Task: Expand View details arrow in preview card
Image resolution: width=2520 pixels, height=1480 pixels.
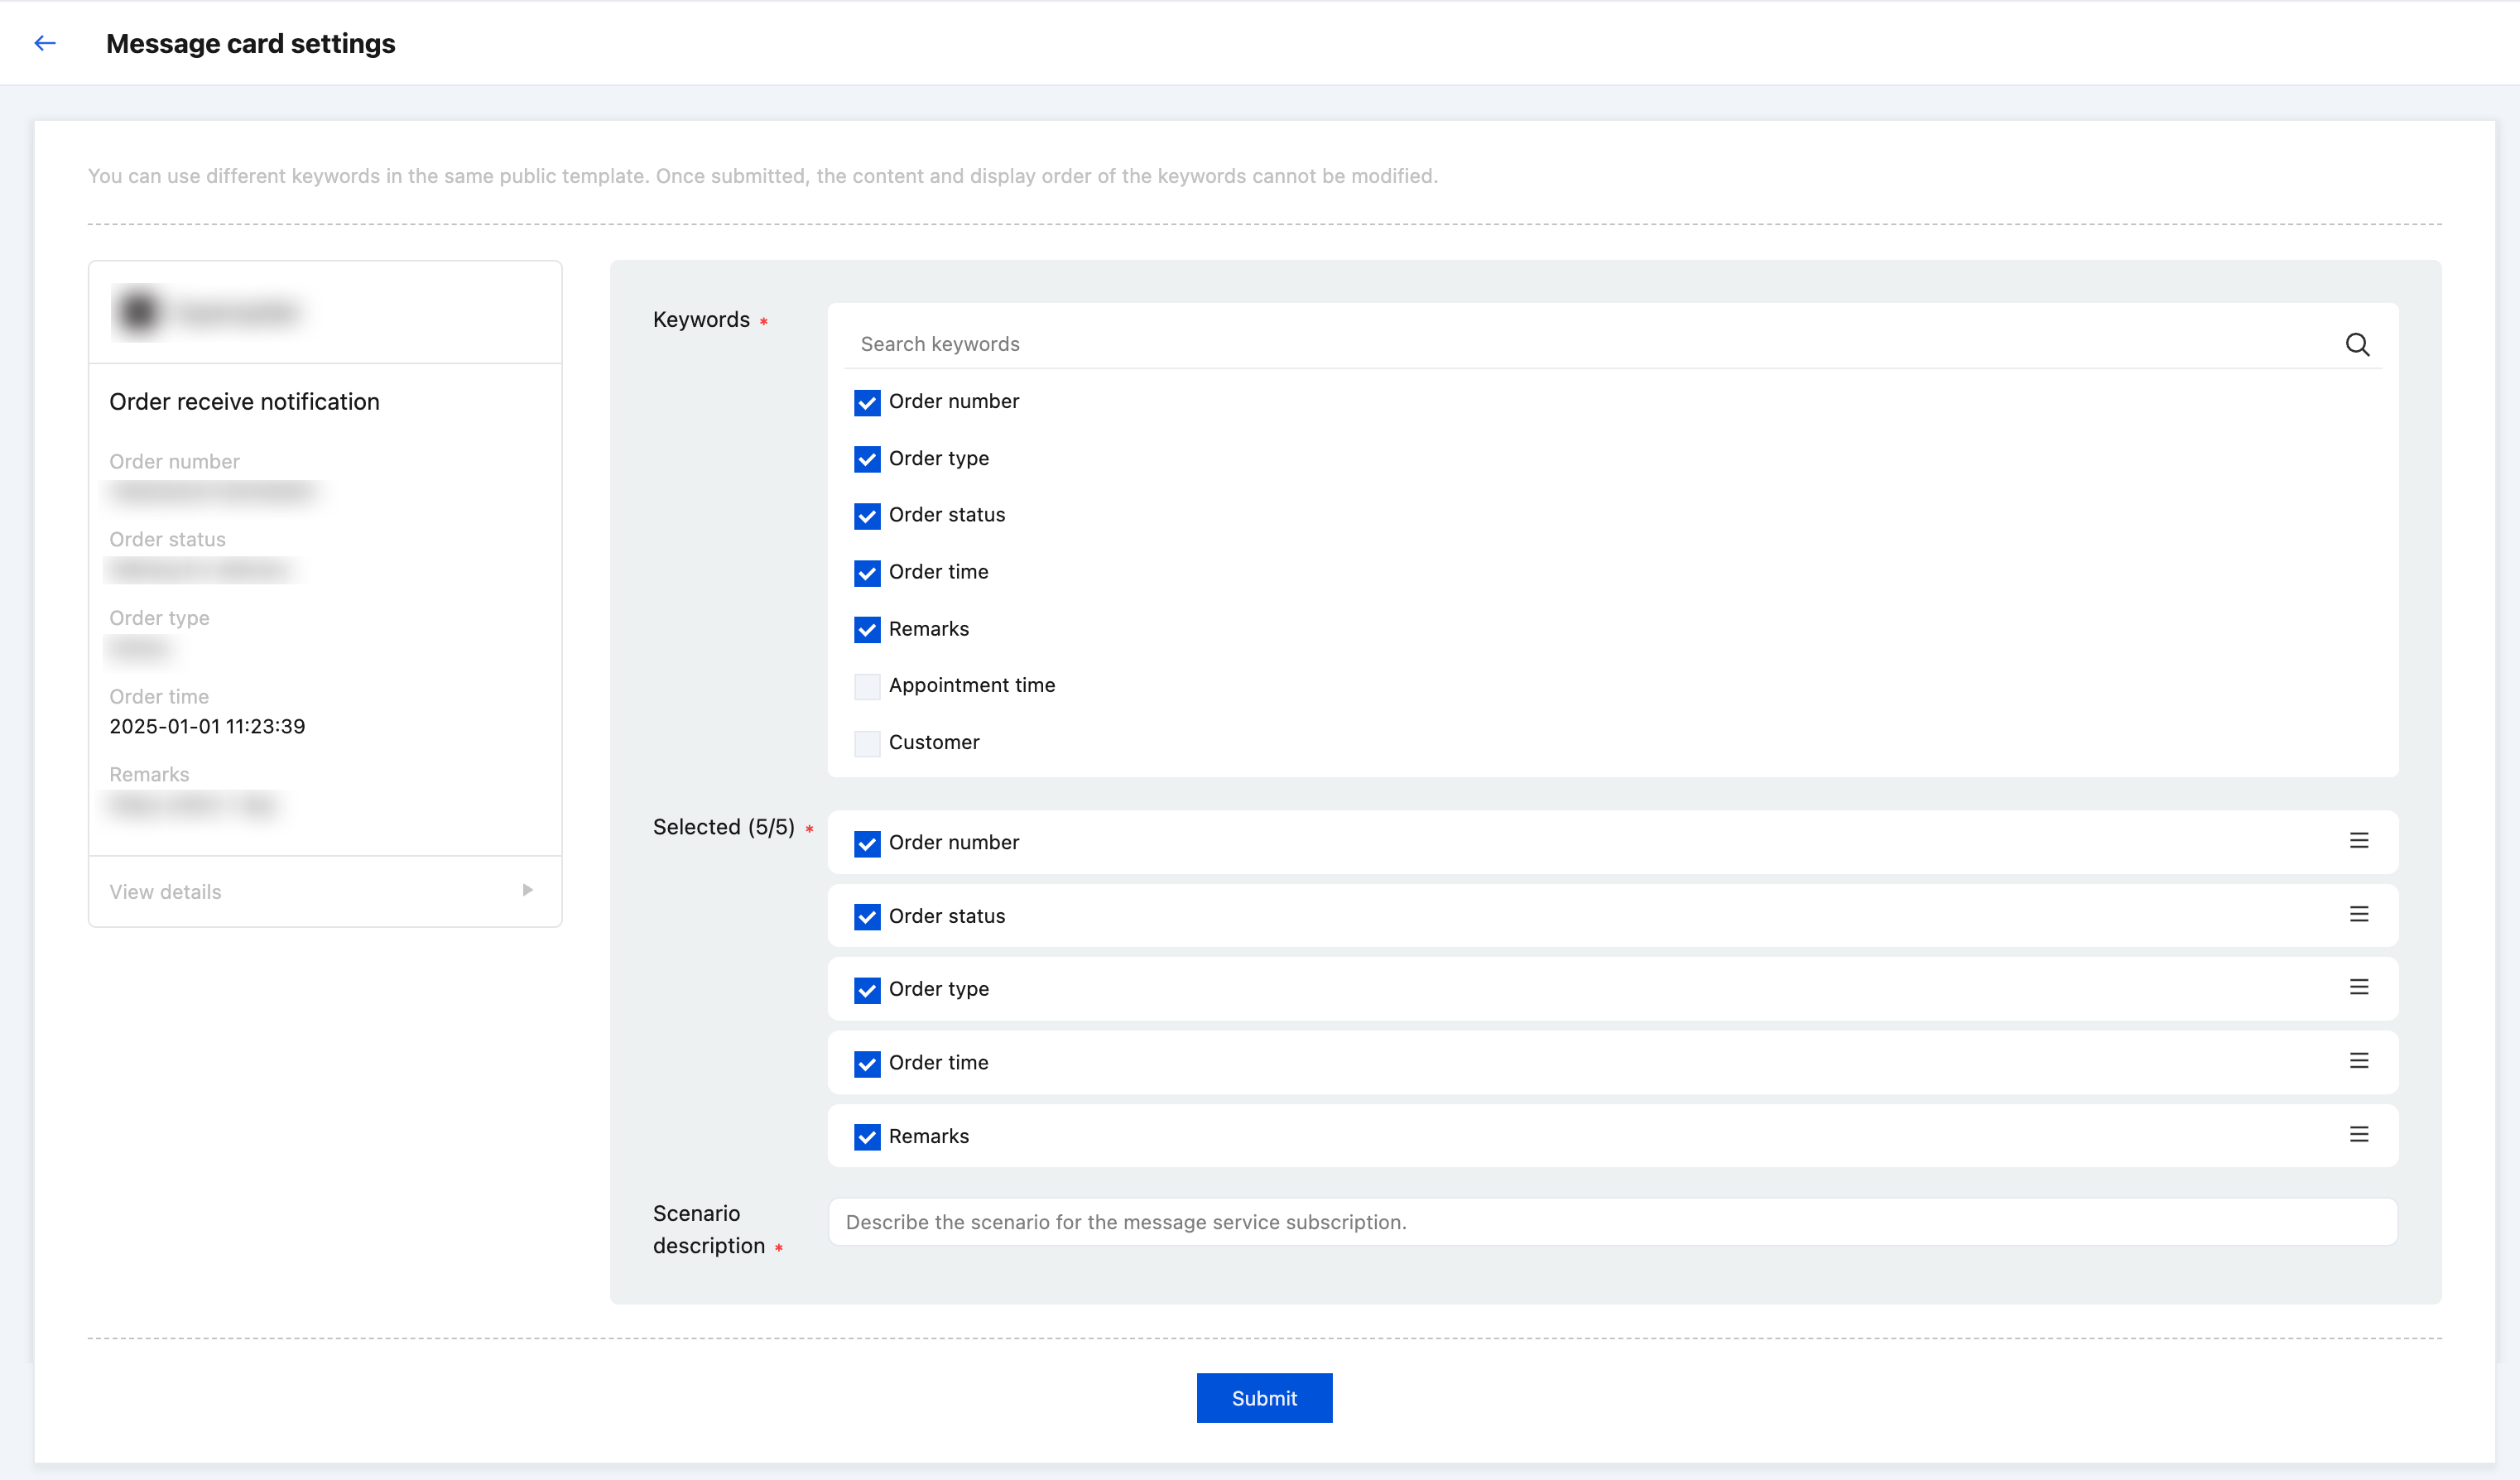Action: coord(527,891)
